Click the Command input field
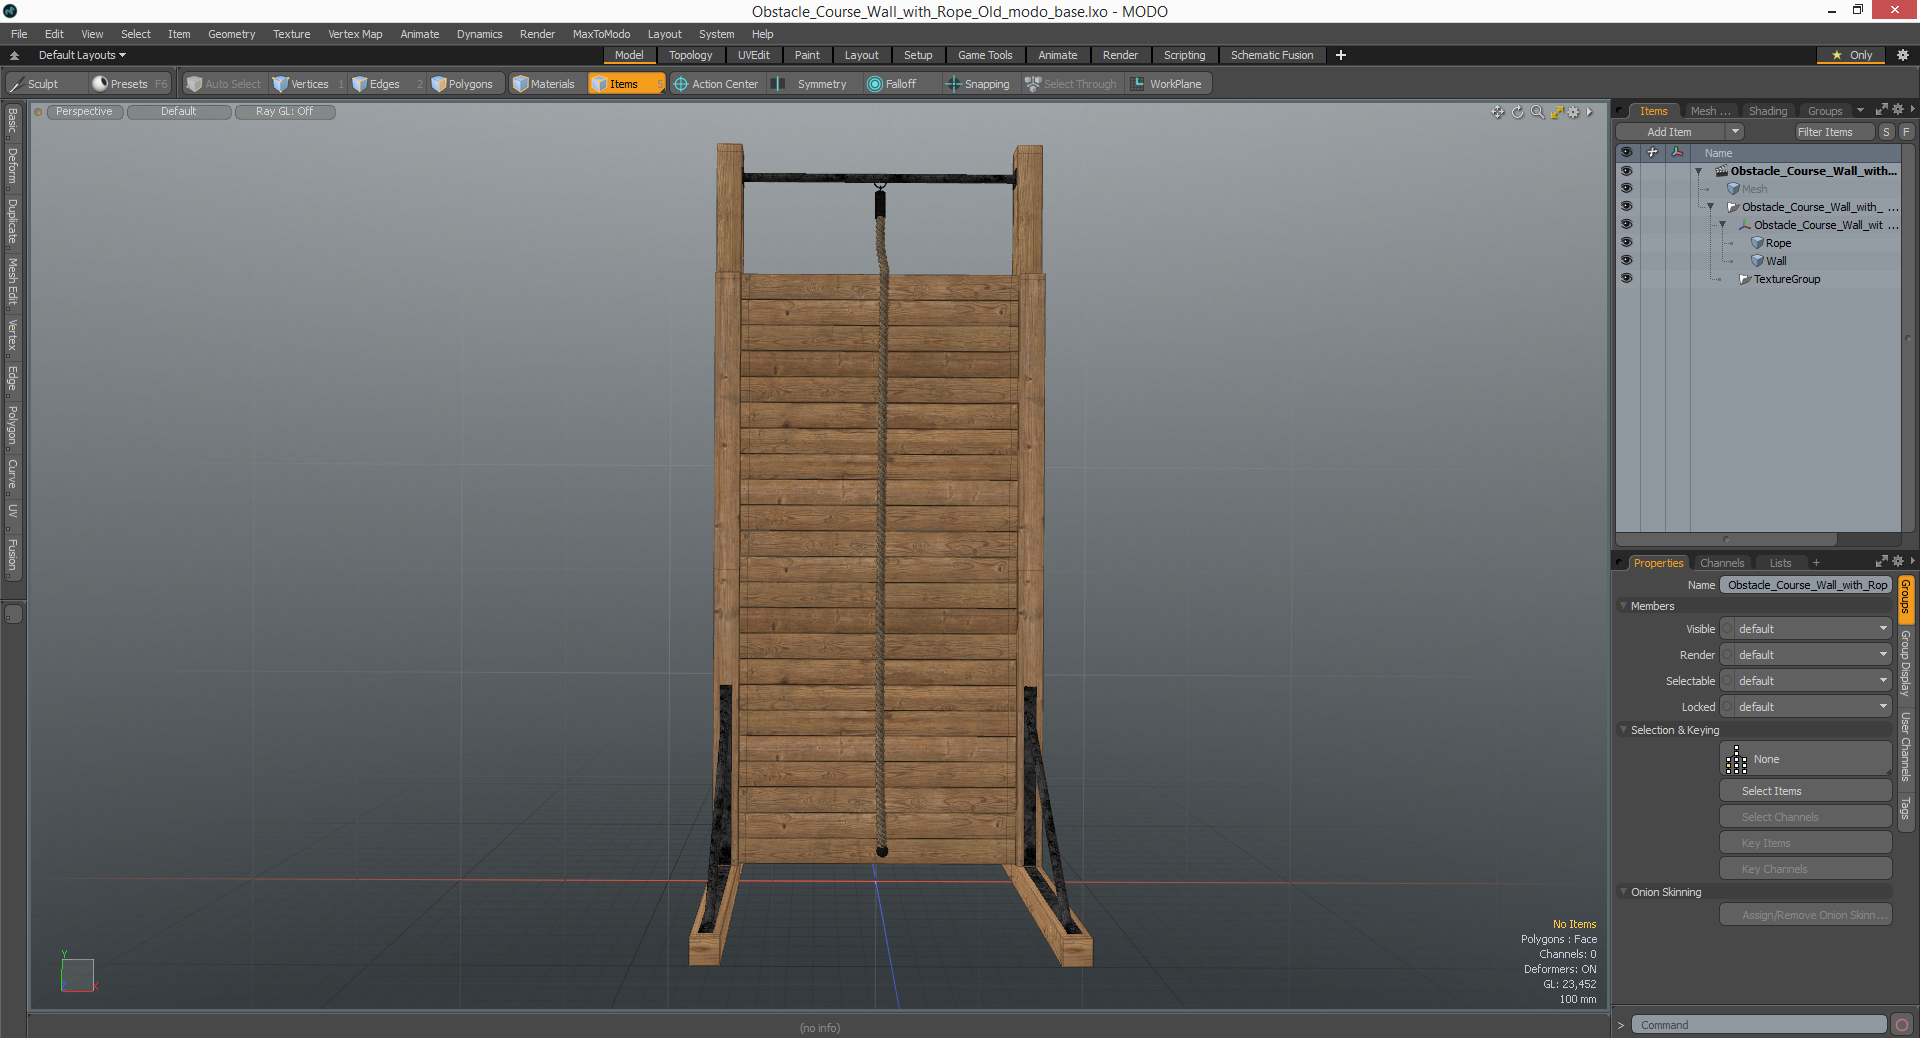Viewport: 1920px width, 1038px height. pyautogui.click(x=1759, y=1025)
